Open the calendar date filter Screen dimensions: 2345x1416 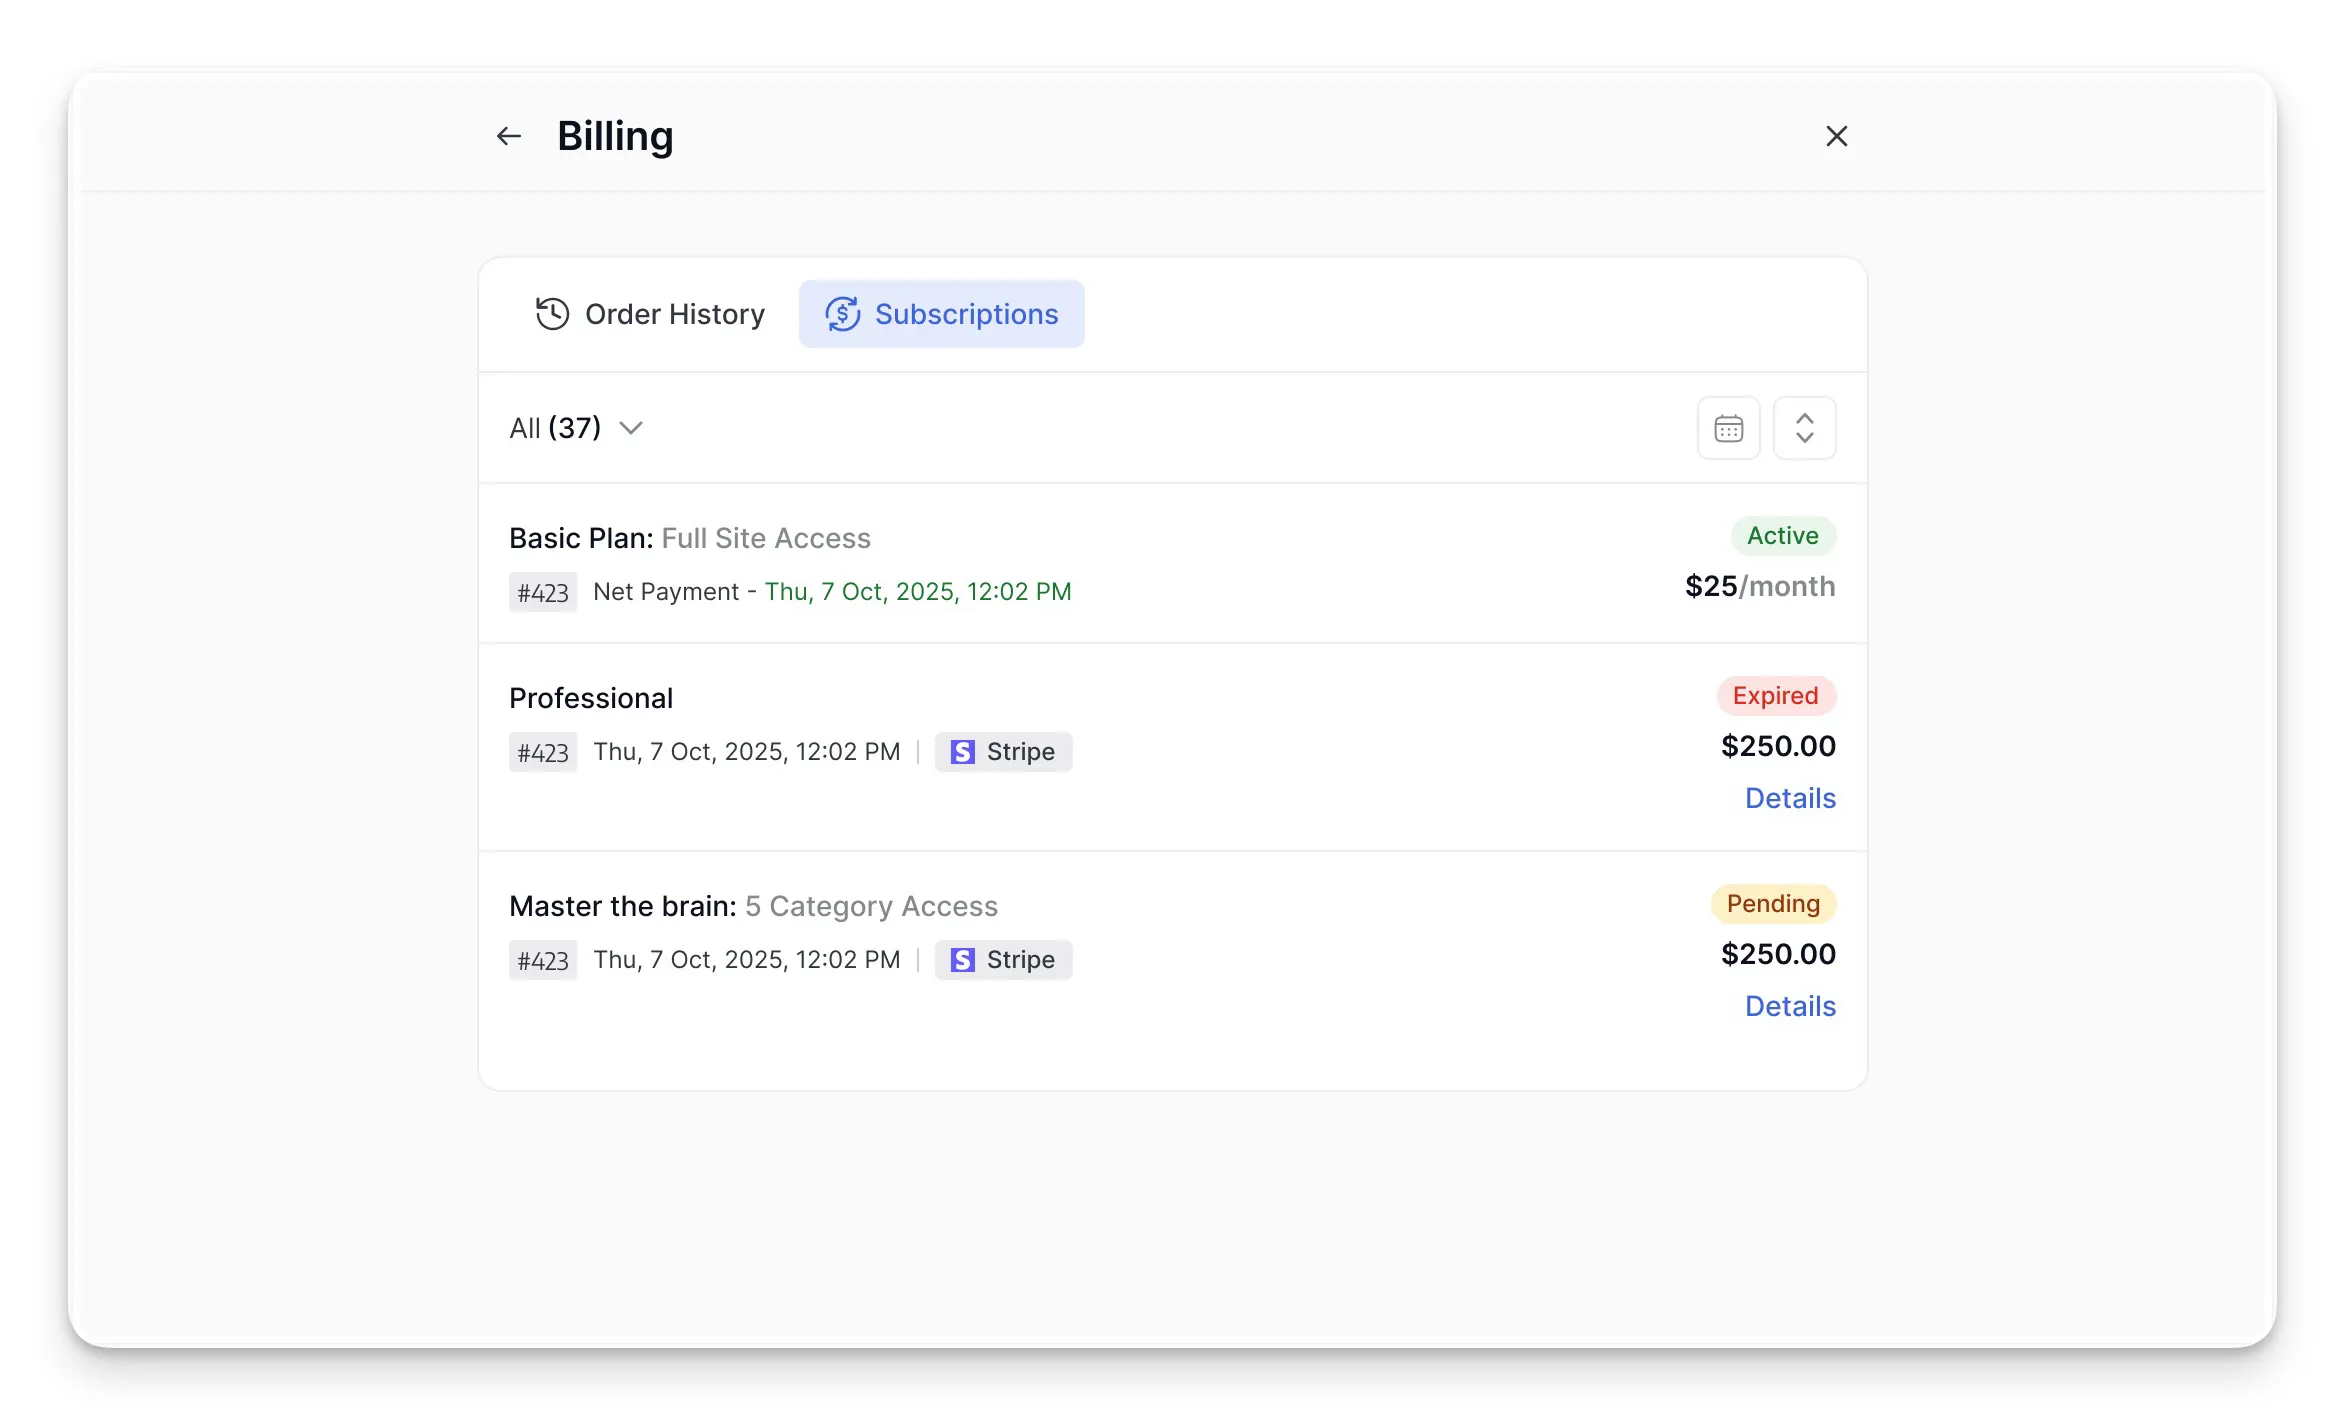(x=1728, y=428)
